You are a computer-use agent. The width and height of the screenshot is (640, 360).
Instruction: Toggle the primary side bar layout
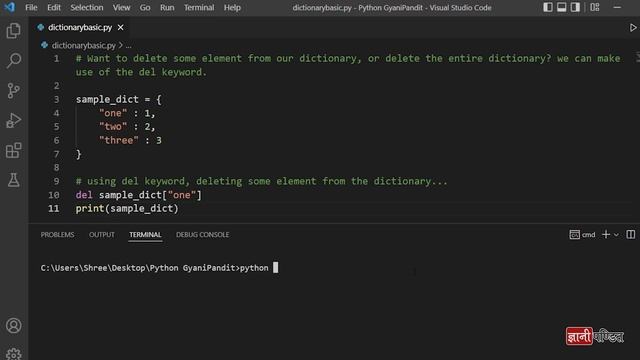(548, 7)
